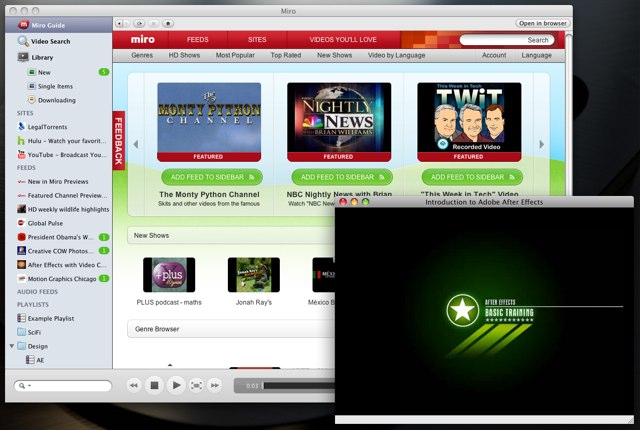Open Monty Python Channel thumbnail
The image size is (640, 430).
[x=209, y=122]
